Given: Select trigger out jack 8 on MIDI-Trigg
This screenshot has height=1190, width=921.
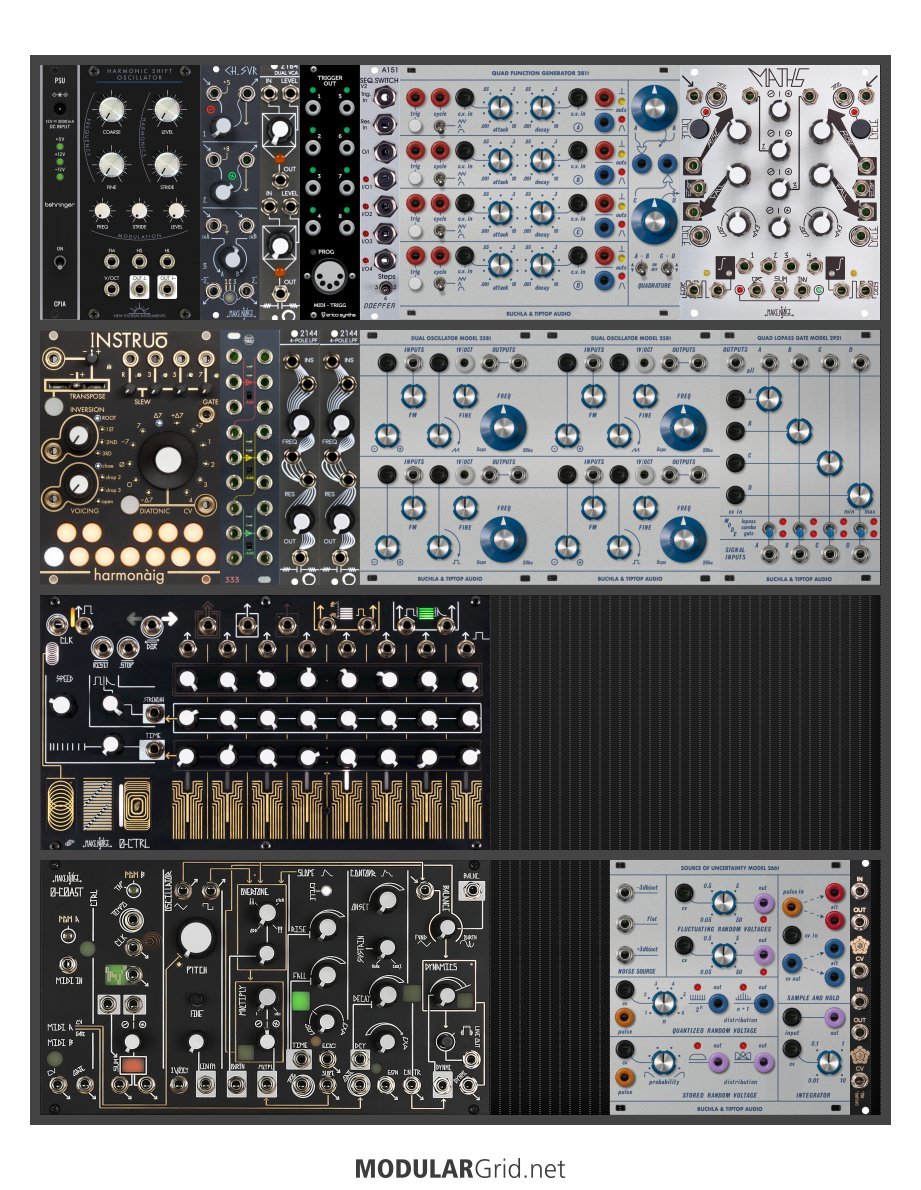Looking at the screenshot, I should (x=346, y=227).
